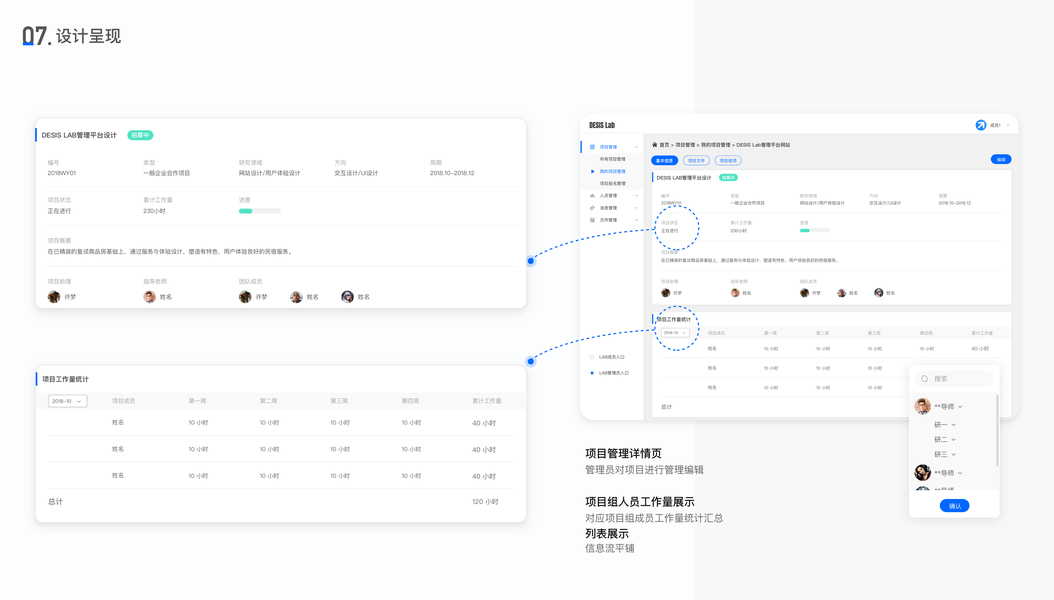Click 项目助理 avatar in DESIS Lab window
1054x600 pixels.
click(665, 293)
